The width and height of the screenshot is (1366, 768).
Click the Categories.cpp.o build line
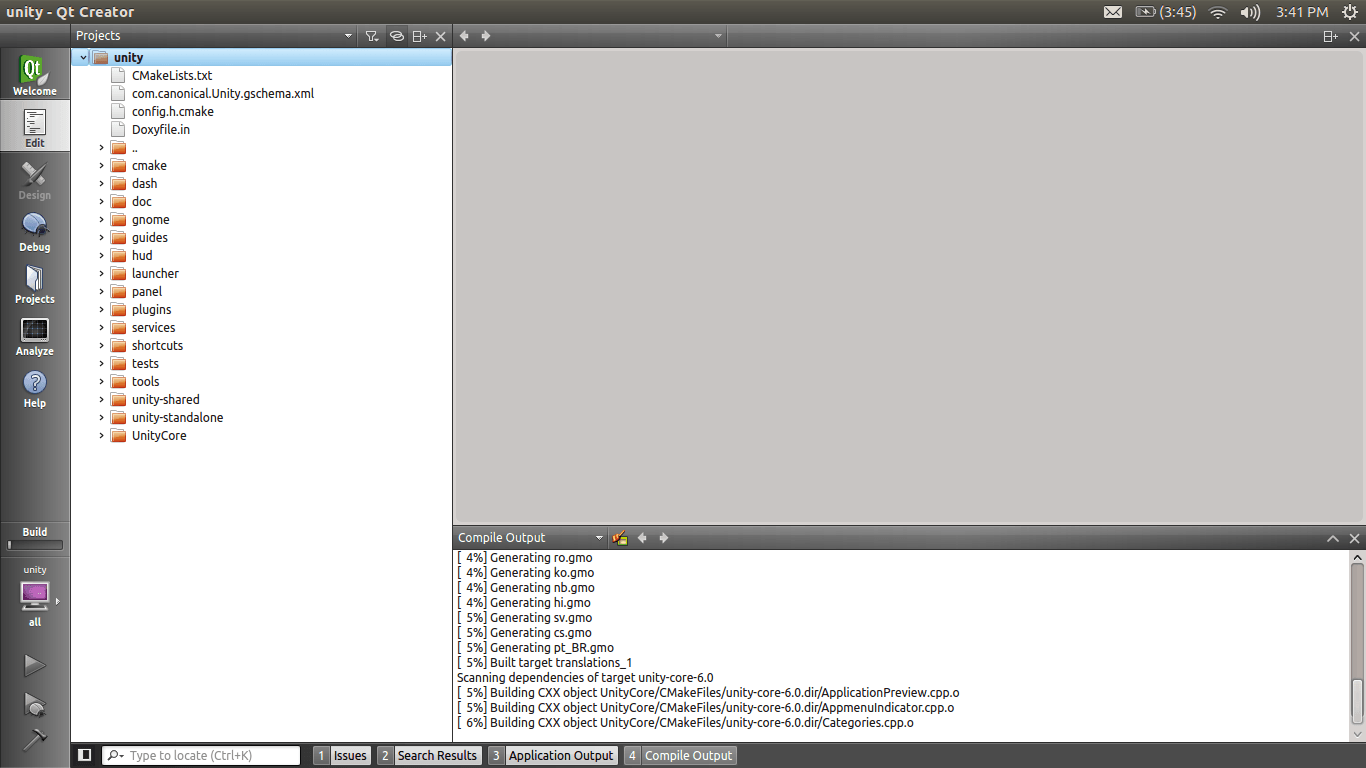(685, 723)
